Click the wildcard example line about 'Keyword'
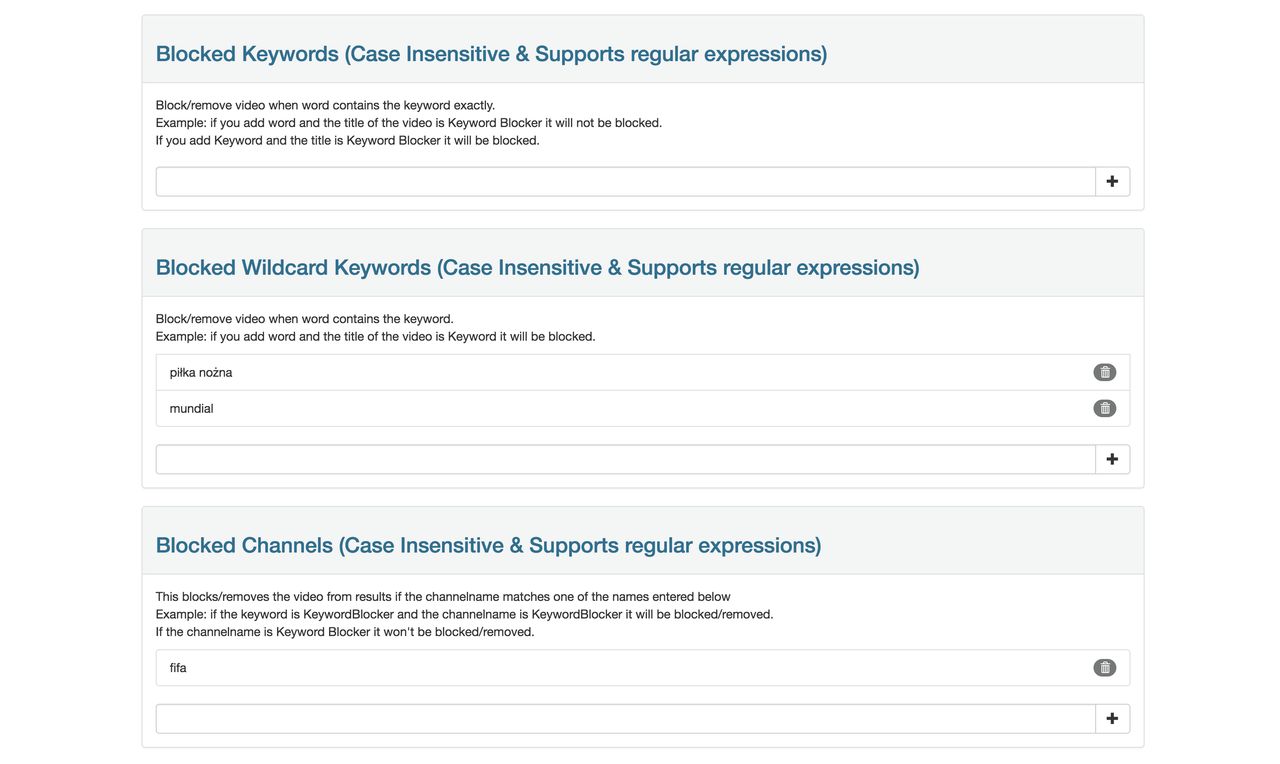The width and height of the screenshot is (1280, 764). pyautogui.click(x=375, y=337)
